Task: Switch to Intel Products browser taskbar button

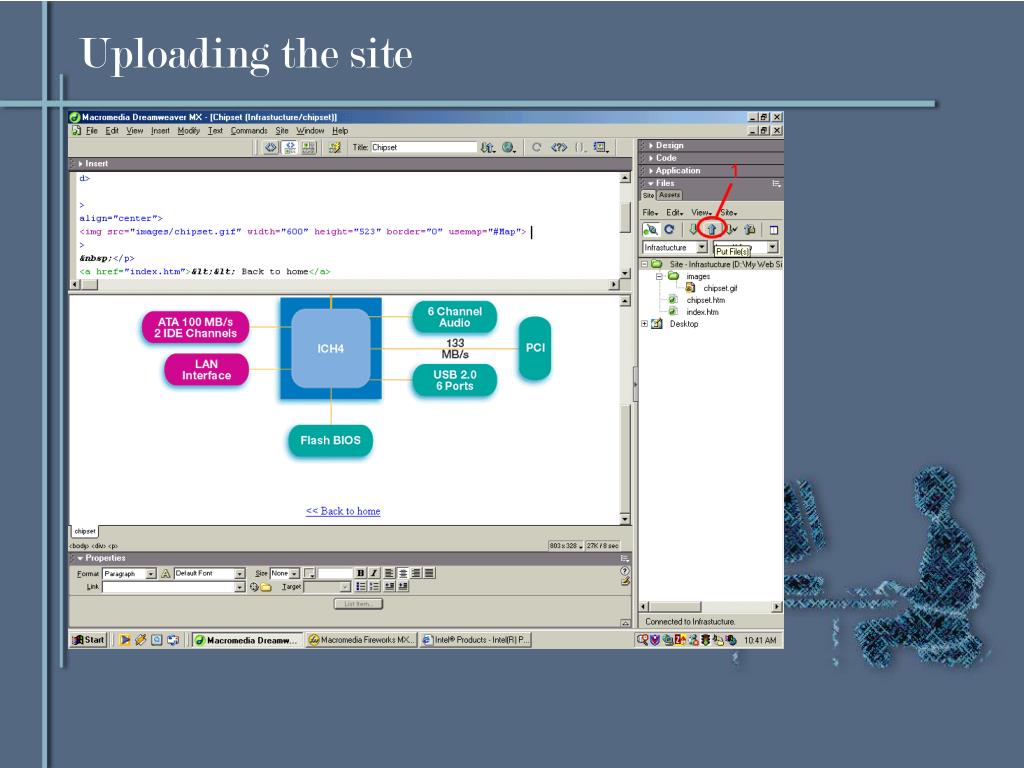Action: click(475, 640)
